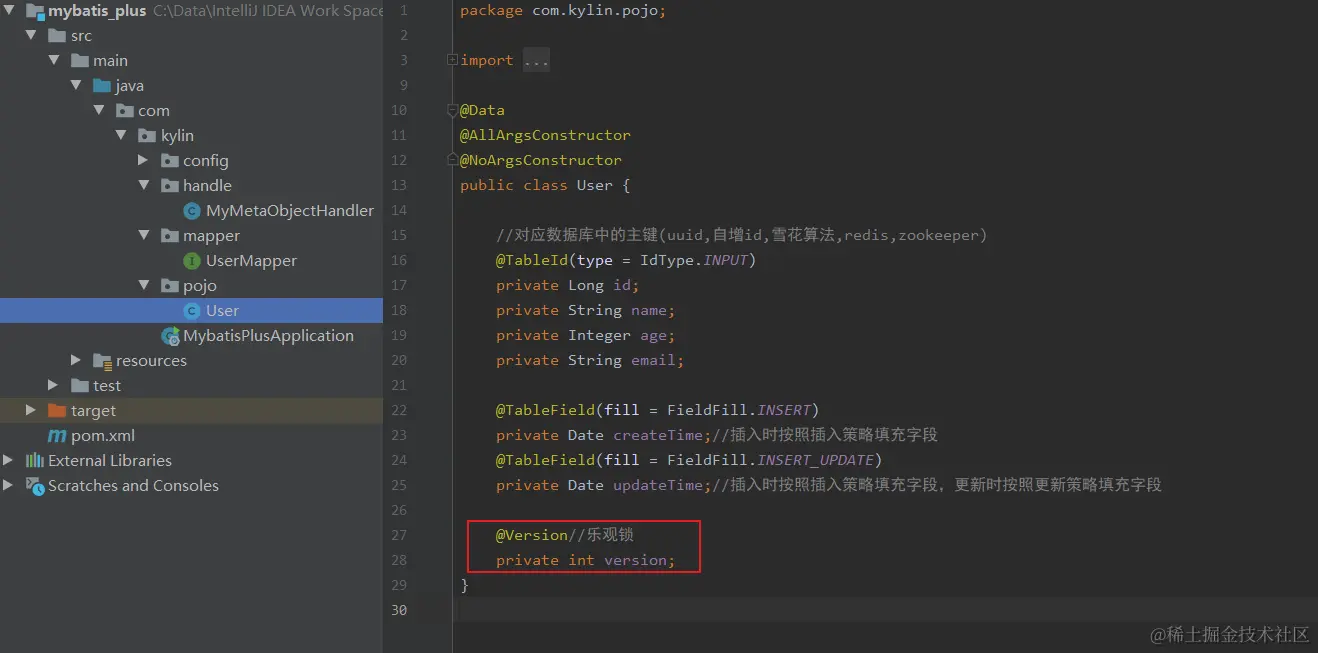Click line number 16 in gutter
Viewport: 1318px width, 653px height.
pos(399,260)
